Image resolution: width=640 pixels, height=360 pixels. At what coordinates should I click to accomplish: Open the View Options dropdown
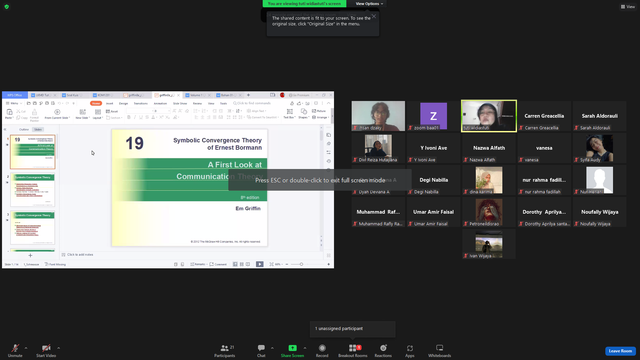pyautogui.click(x=369, y=4)
